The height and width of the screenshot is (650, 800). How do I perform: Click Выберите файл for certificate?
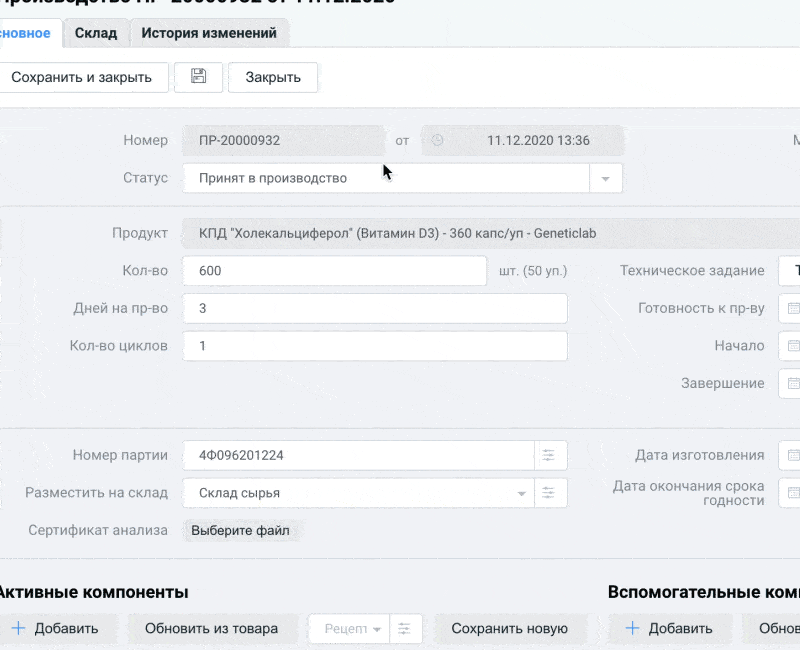pos(240,531)
